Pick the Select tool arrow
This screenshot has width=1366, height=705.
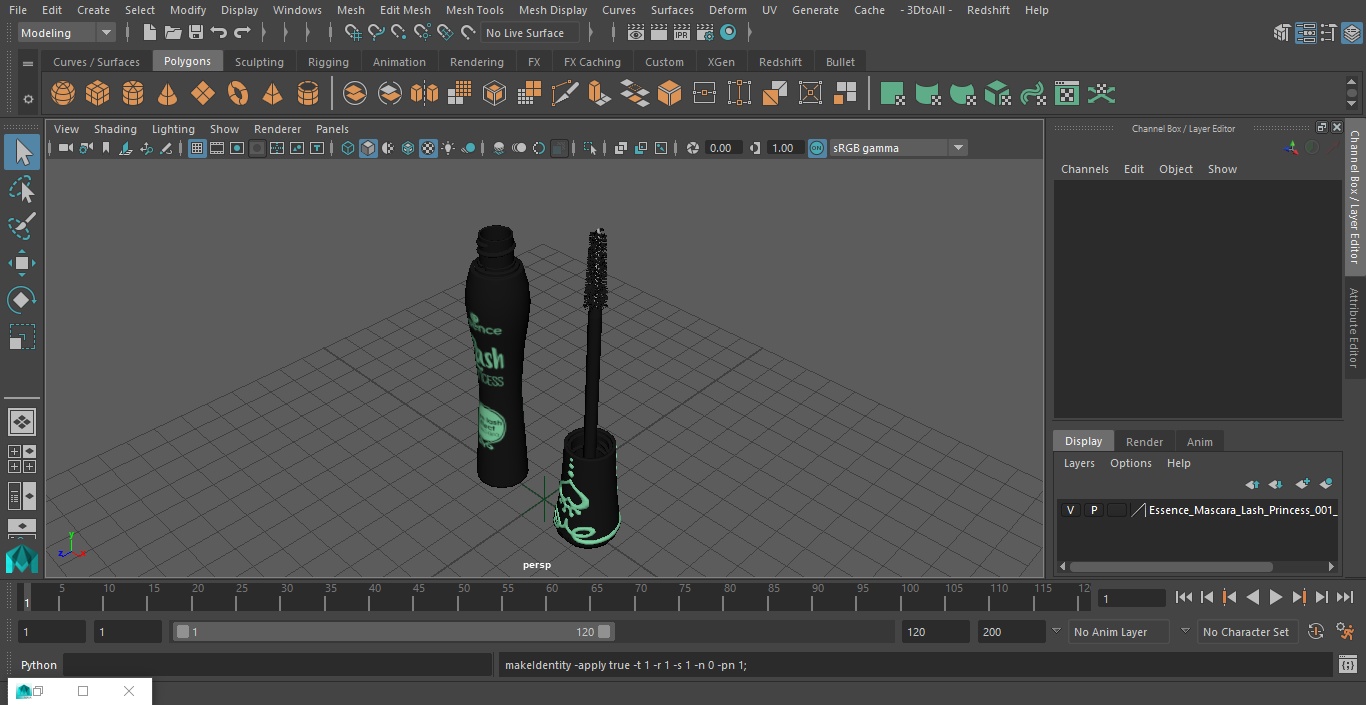pos(22,153)
